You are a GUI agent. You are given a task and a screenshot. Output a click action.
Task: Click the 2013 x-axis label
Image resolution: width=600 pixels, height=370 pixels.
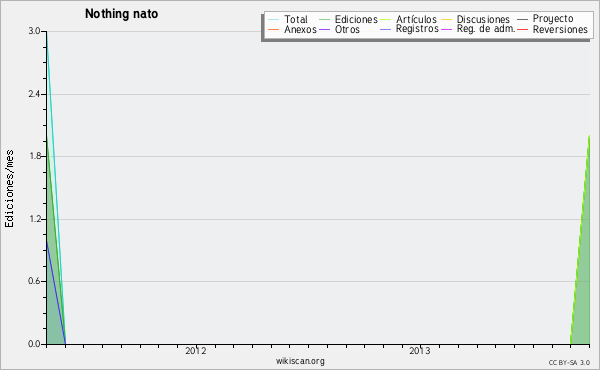[419, 350]
